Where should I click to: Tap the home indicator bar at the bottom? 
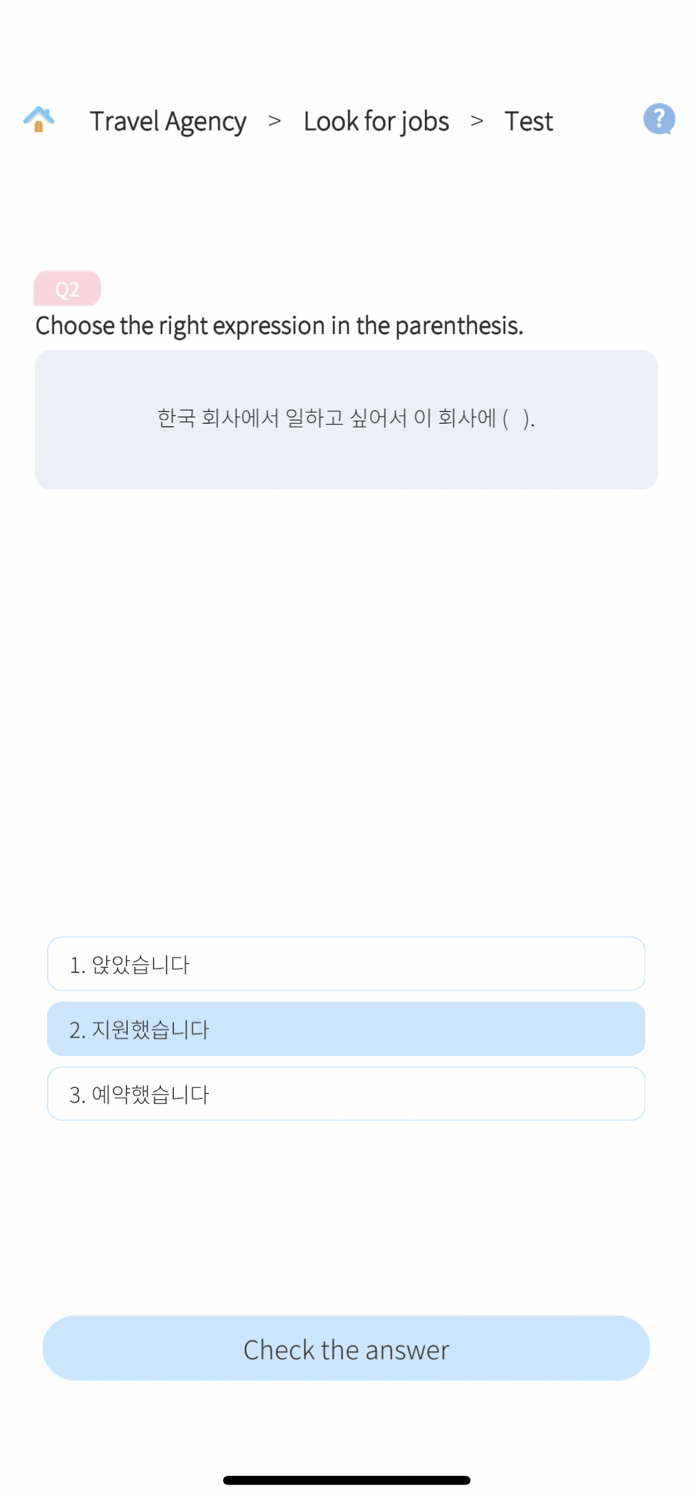pos(346,1480)
